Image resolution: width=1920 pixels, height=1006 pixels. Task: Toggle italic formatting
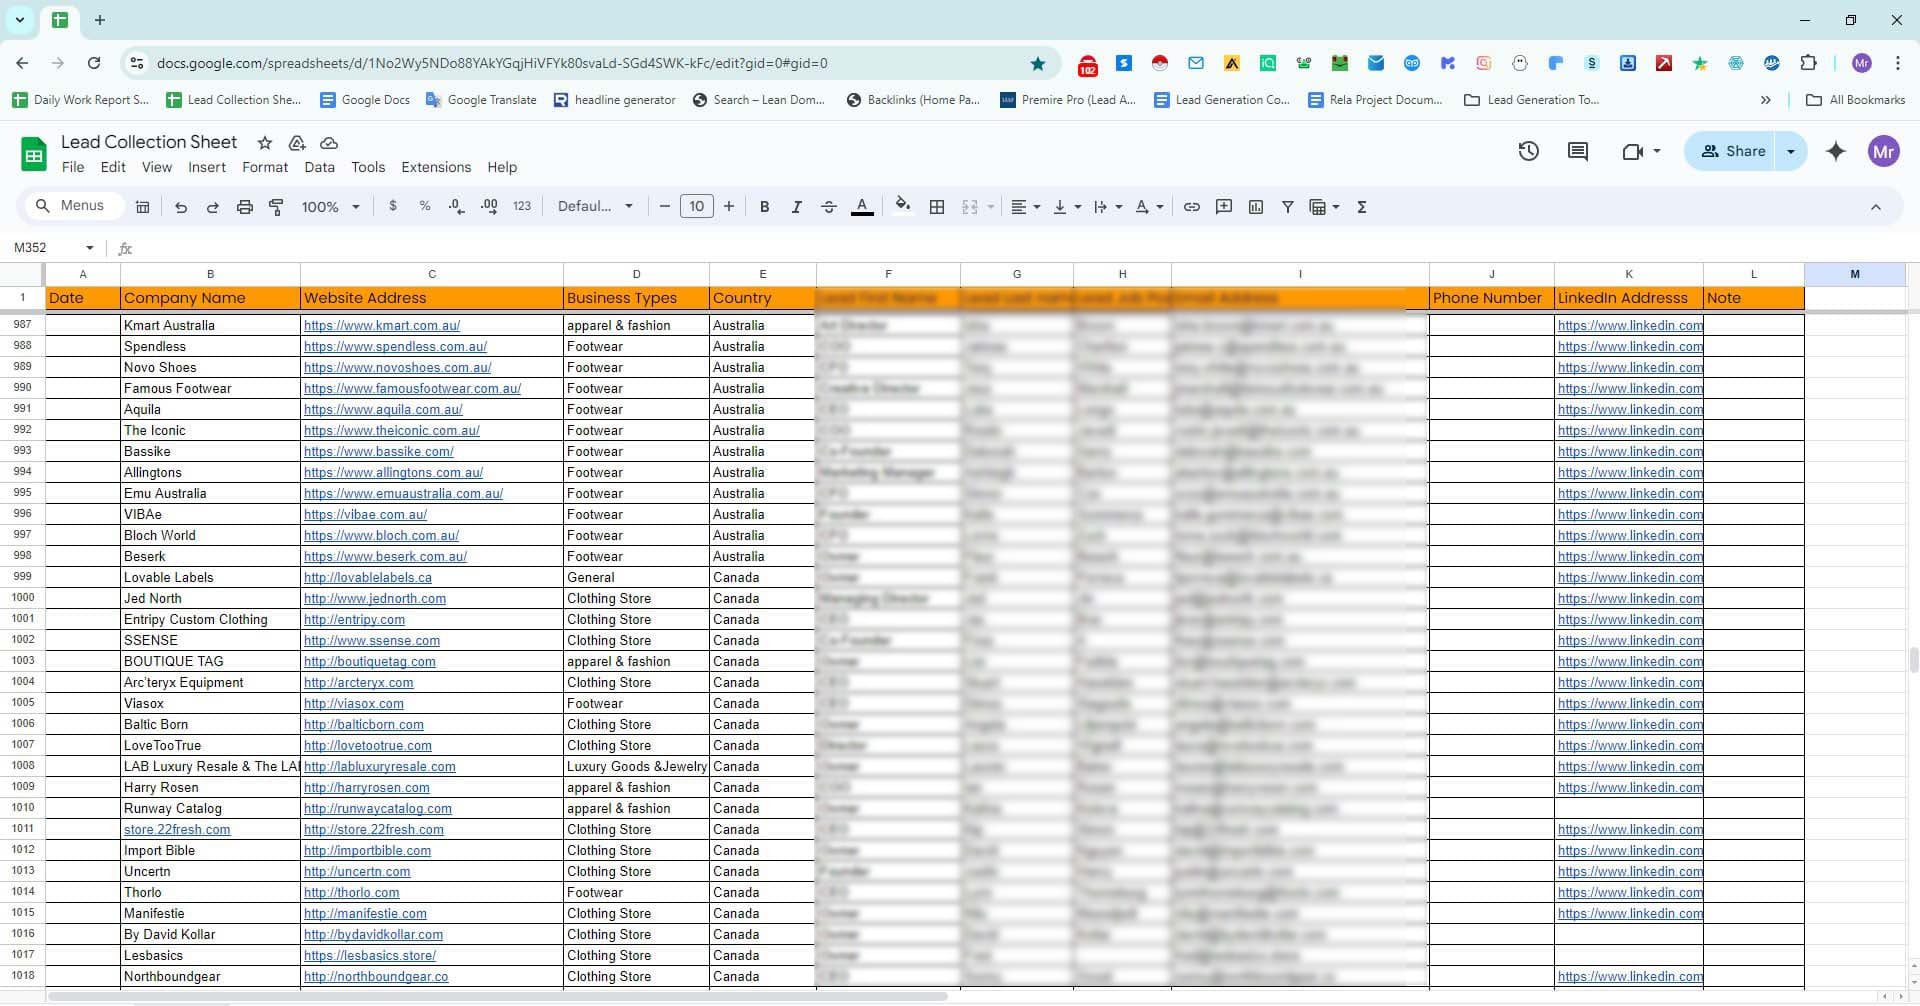(x=797, y=207)
